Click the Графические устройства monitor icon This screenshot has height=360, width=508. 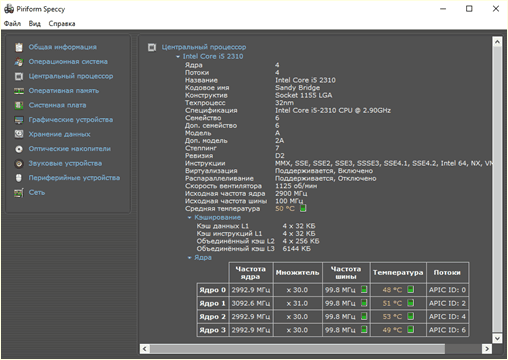pyautogui.click(x=19, y=120)
